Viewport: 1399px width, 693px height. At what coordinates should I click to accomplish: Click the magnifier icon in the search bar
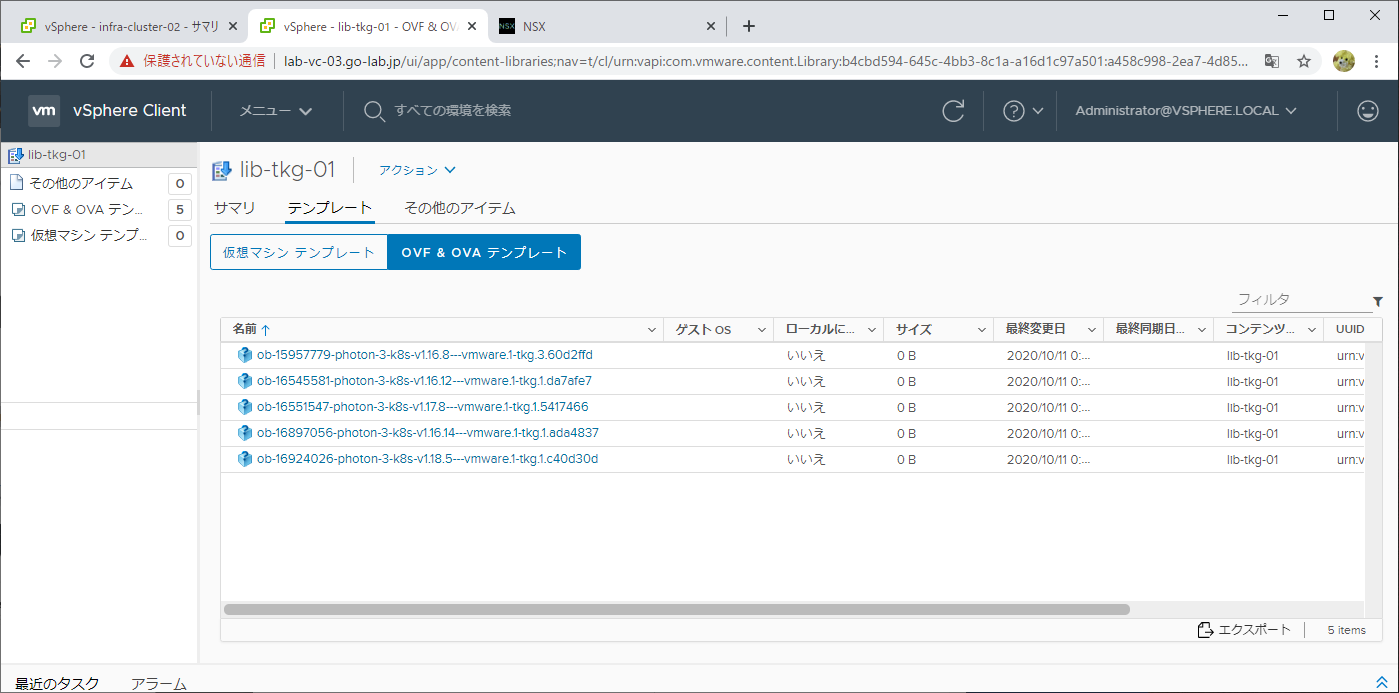[x=374, y=111]
